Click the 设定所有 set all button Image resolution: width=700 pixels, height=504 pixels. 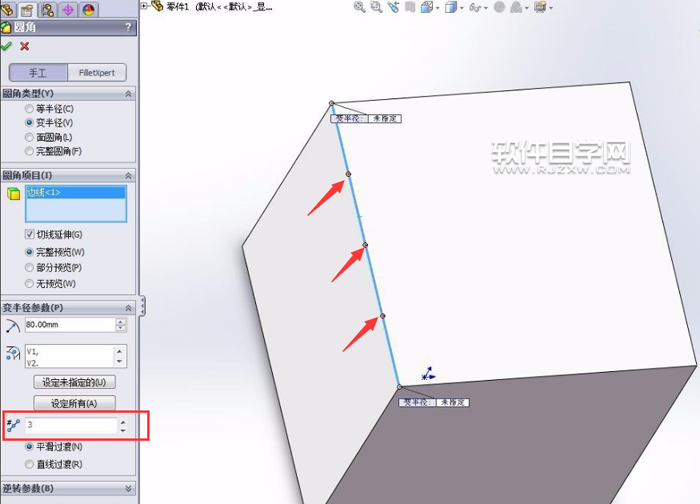(74, 404)
